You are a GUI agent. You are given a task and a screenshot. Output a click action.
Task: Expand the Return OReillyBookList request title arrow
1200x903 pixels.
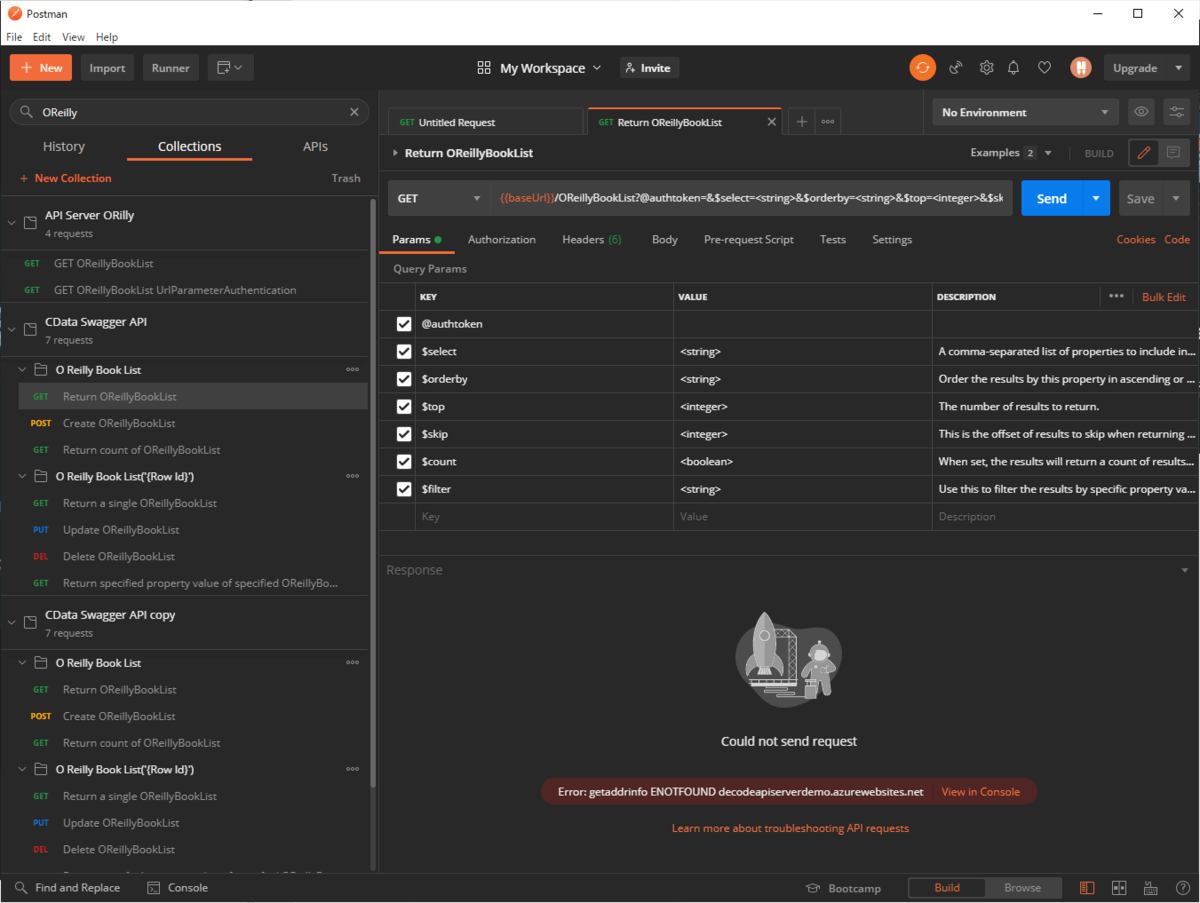[395, 153]
